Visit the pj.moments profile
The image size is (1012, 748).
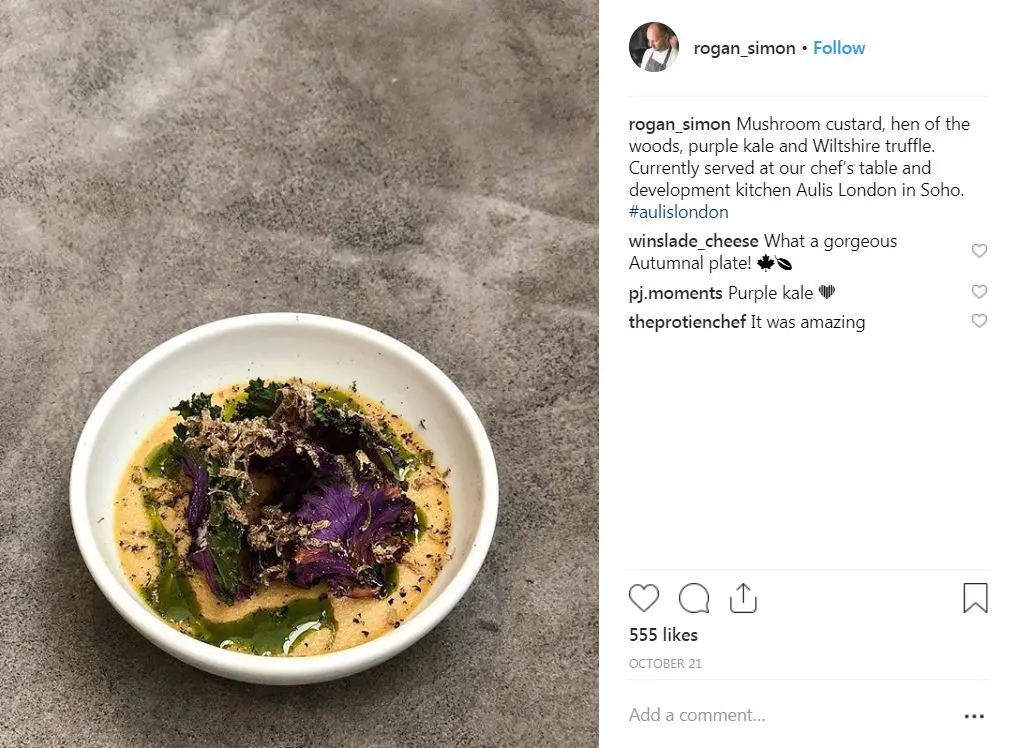(x=675, y=293)
